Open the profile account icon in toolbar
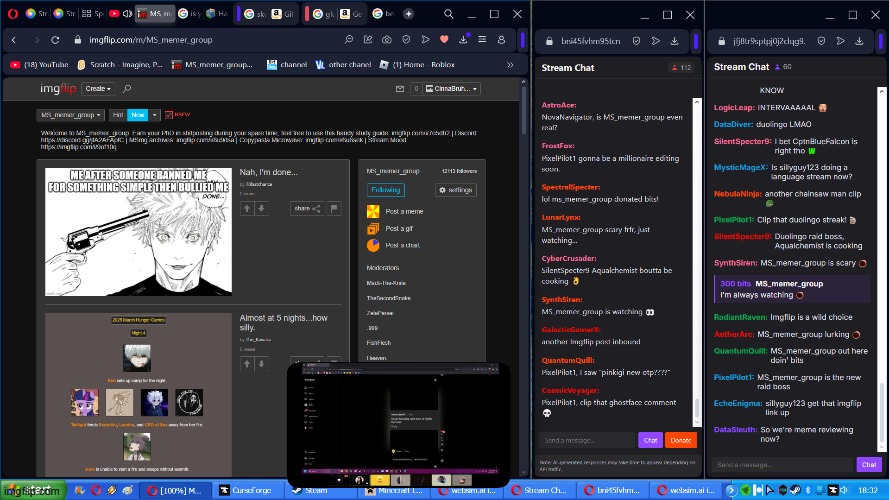The image size is (889, 500). (501, 40)
